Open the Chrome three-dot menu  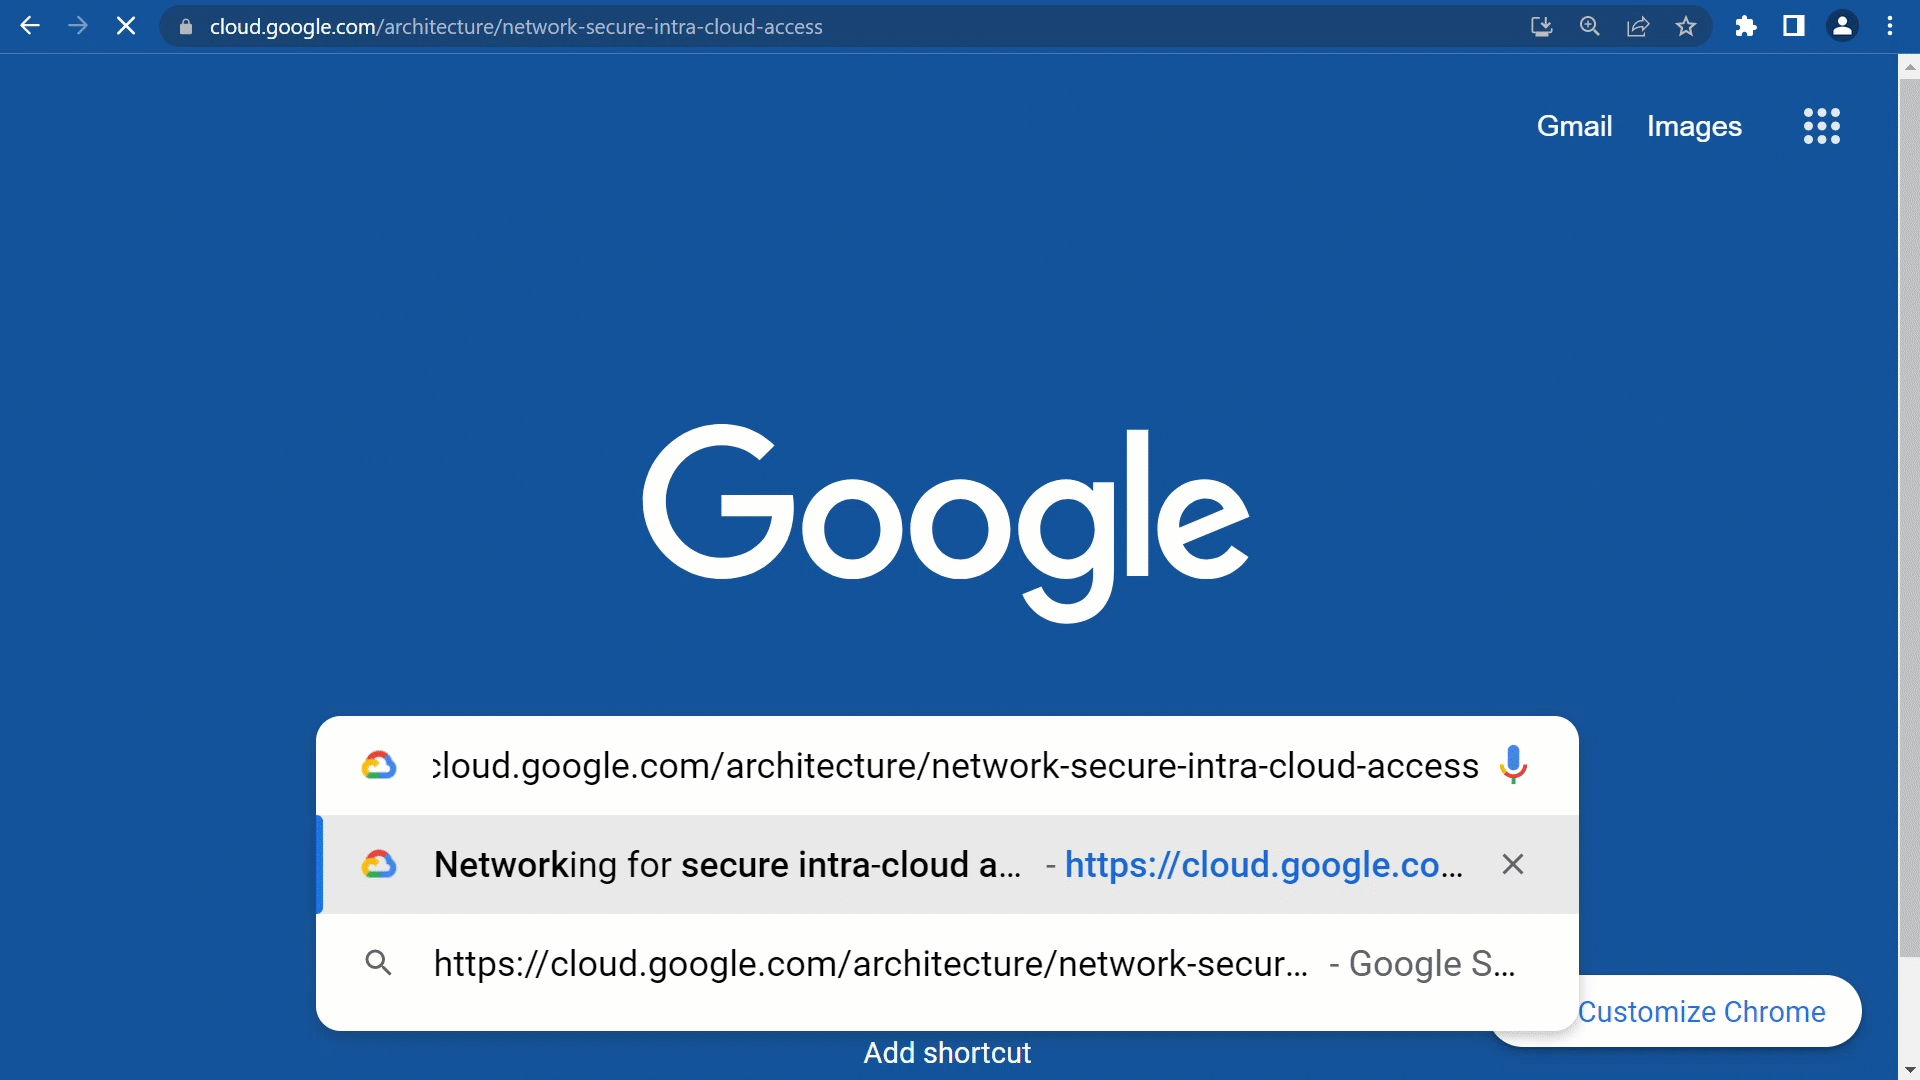click(x=1890, y=26)
